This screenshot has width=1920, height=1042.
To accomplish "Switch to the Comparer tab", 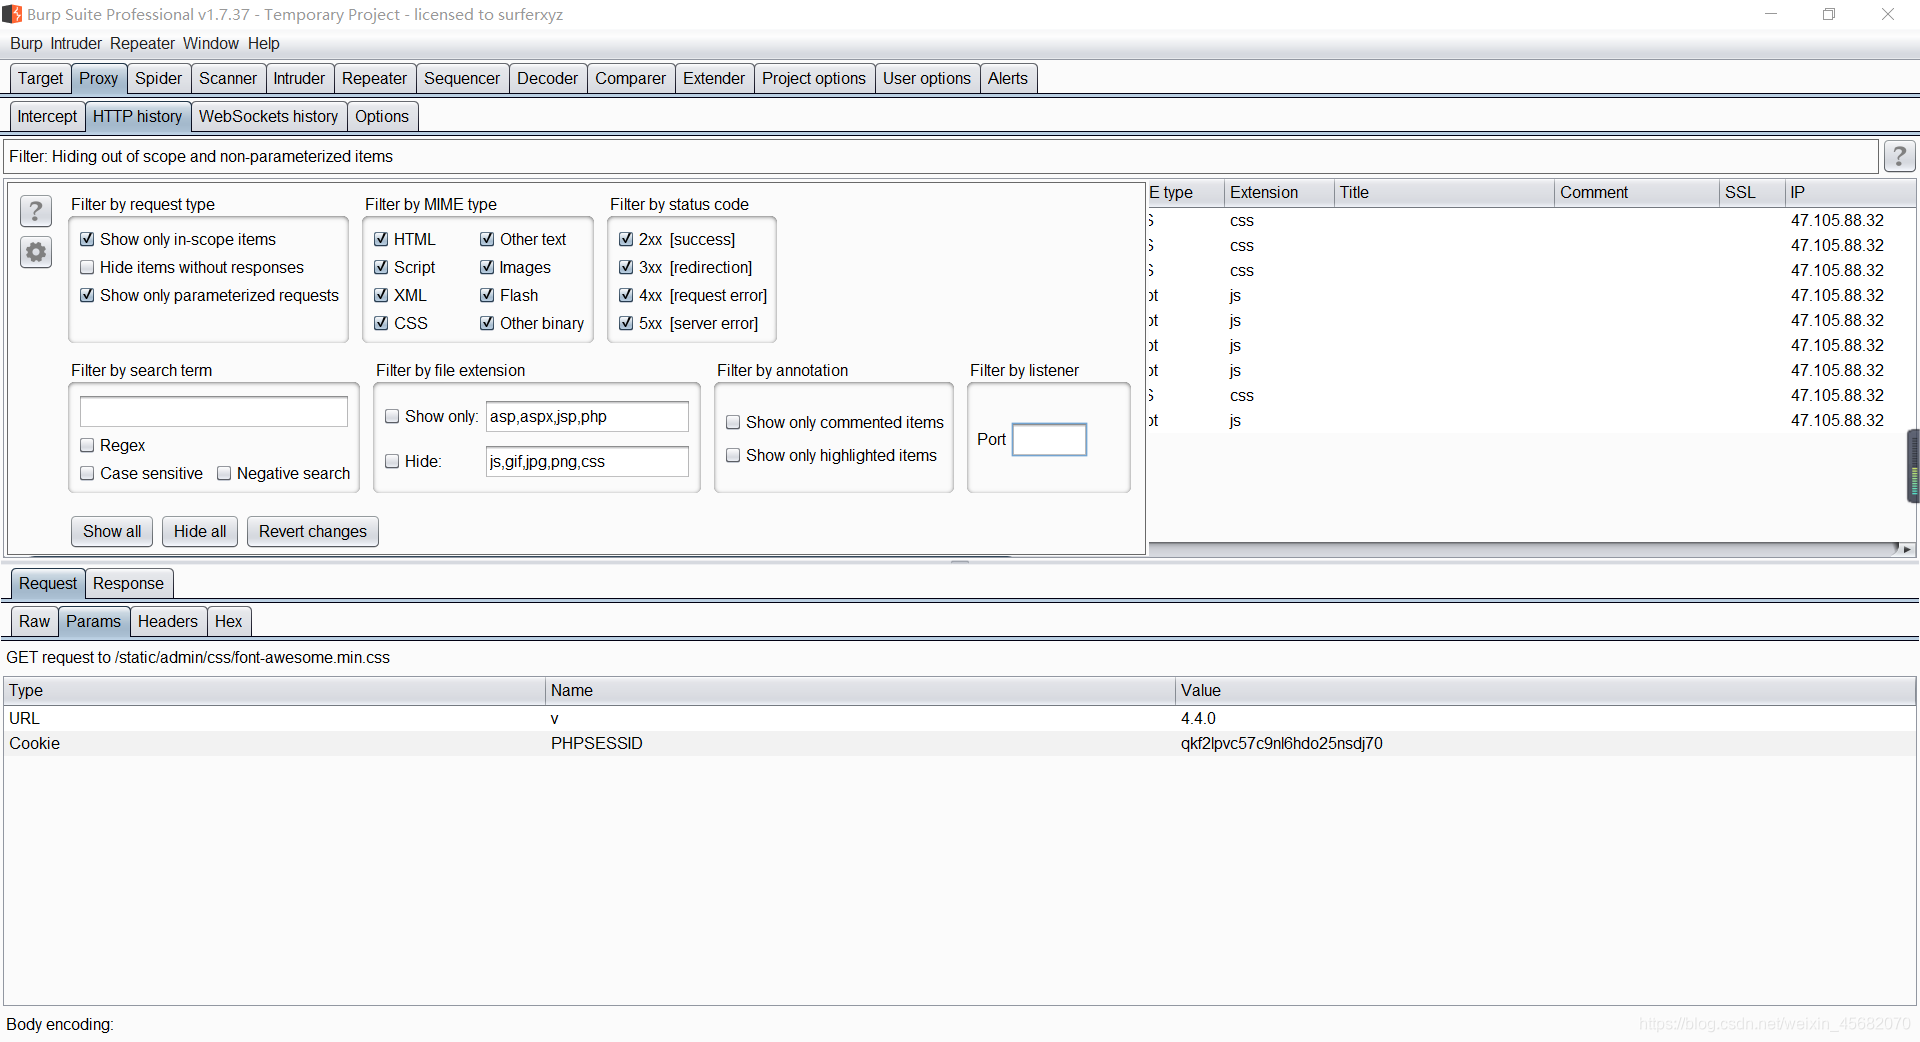I will tap(630, 78).
